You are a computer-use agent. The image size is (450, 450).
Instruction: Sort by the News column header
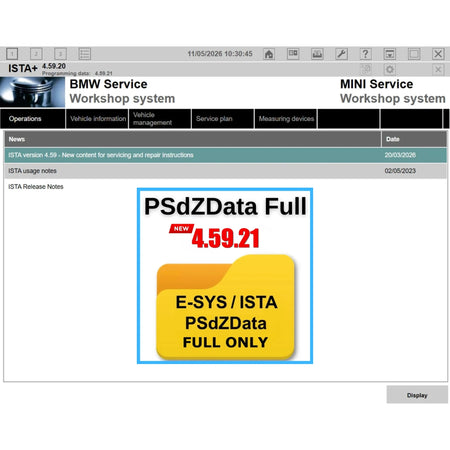tap(193, 139)
